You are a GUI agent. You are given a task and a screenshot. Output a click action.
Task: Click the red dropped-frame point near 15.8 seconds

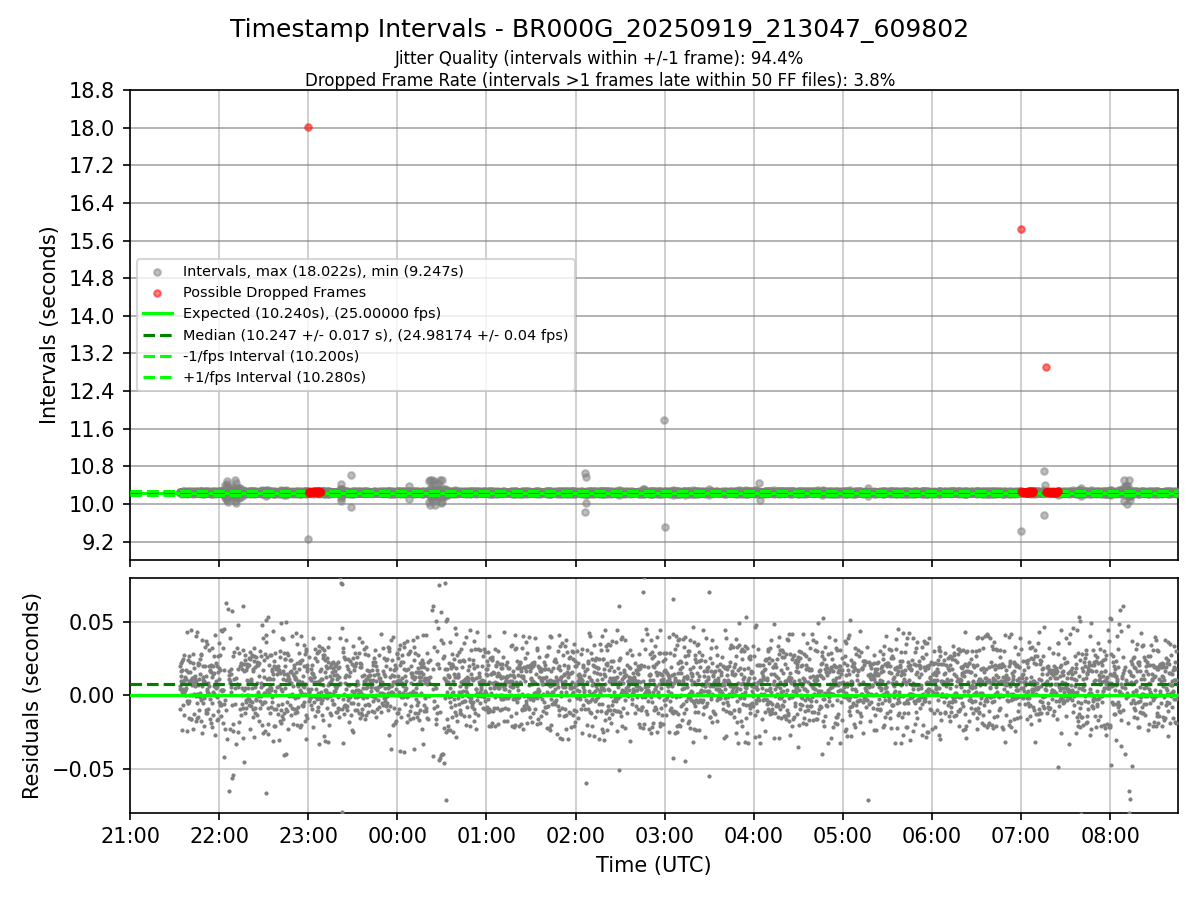pos(1021,229)
